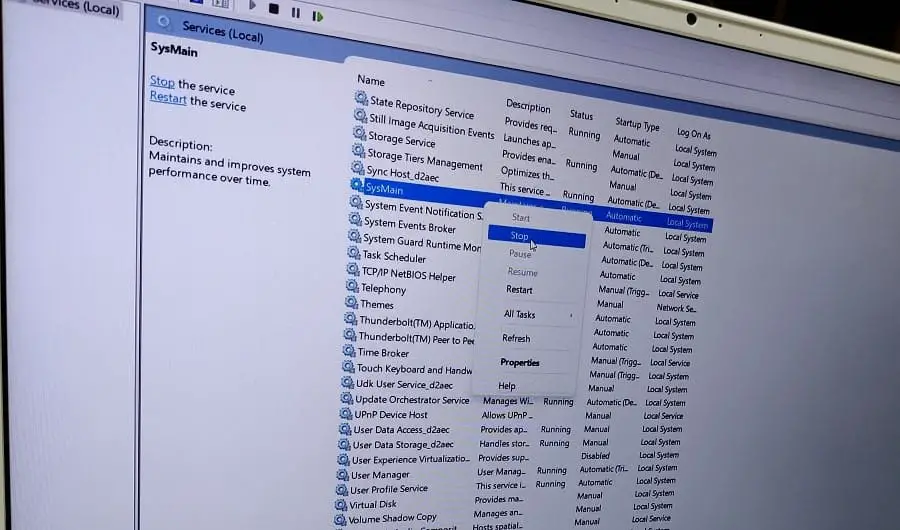The height and width of the screenshot is (530, 900).
Task: Click the Sync Host_d2aec gear icon
Action: [358, 168]
